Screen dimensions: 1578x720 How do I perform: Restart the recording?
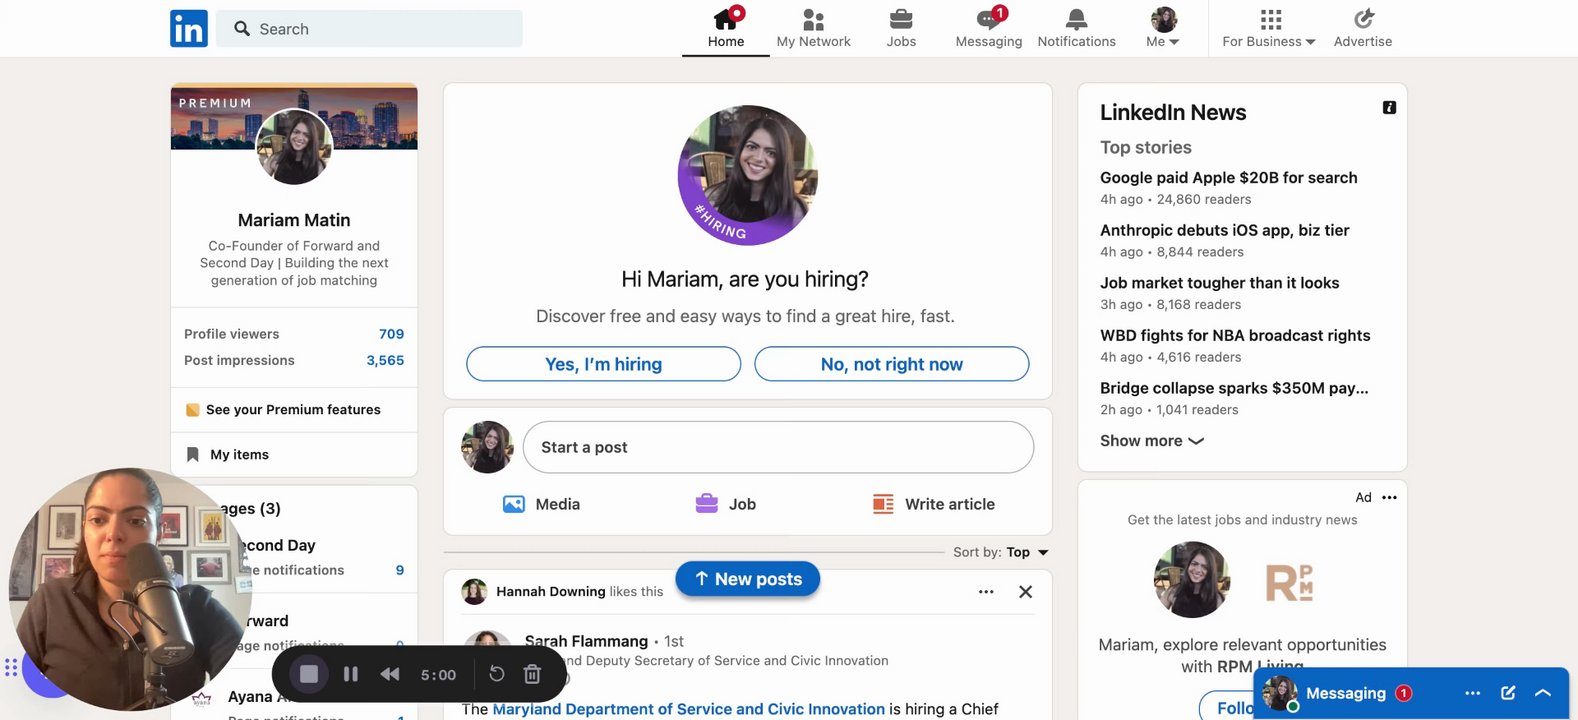pyautogui.click(x=497, y=674)
